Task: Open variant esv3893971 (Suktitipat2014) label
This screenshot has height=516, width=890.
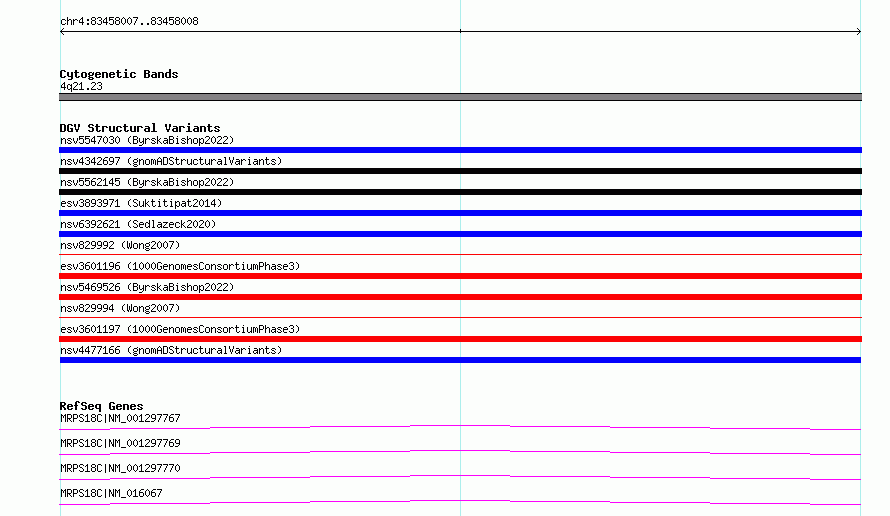Action: (141, 203)
